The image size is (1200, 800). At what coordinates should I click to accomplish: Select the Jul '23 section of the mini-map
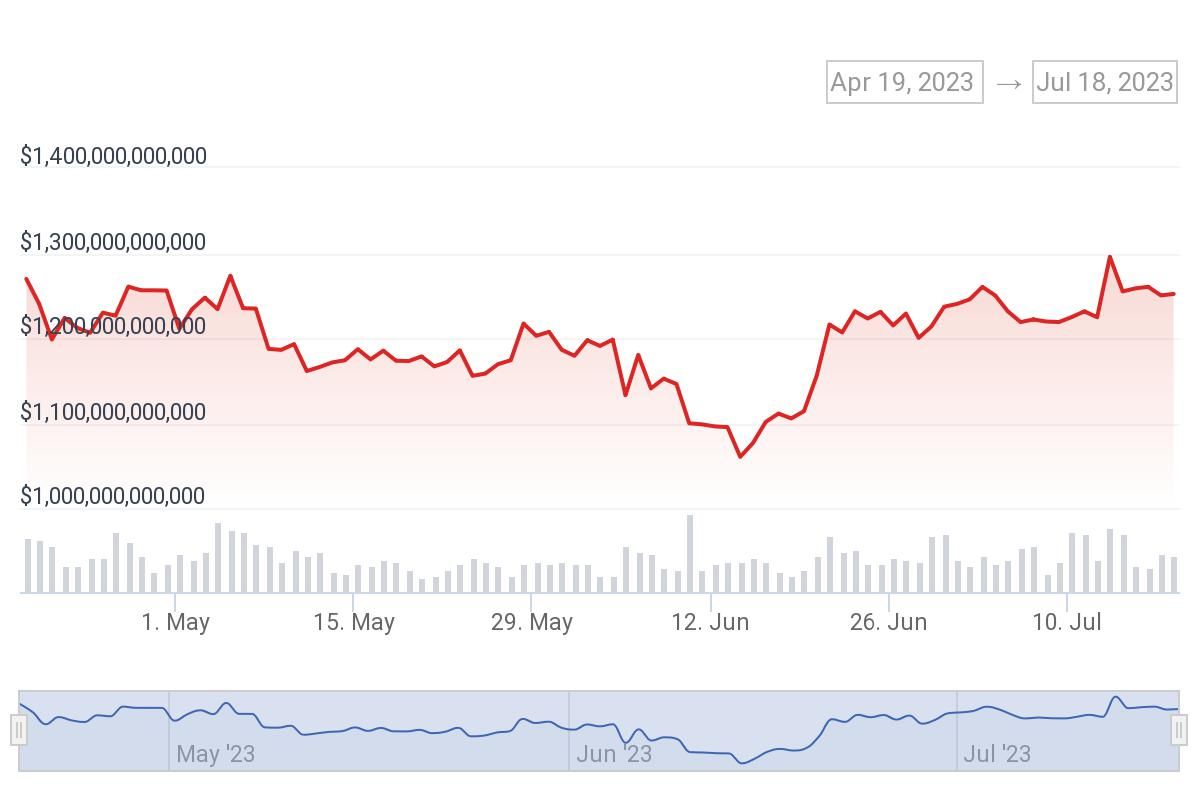[x=1070, y=730]
